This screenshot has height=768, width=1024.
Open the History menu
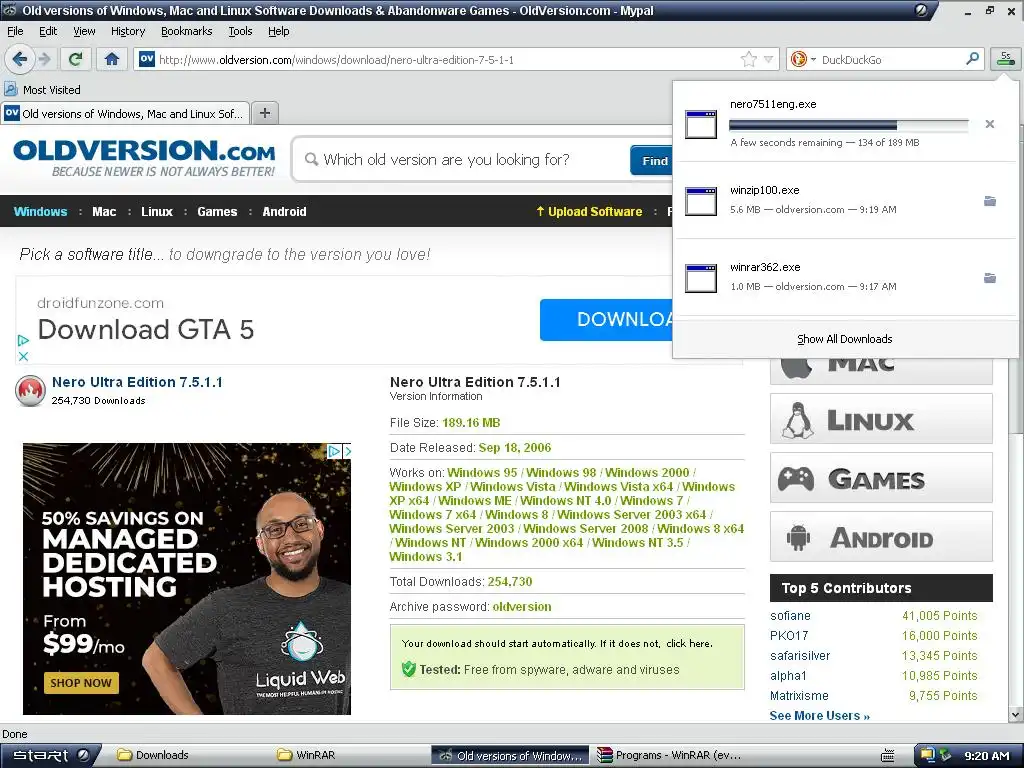point(128,31)
